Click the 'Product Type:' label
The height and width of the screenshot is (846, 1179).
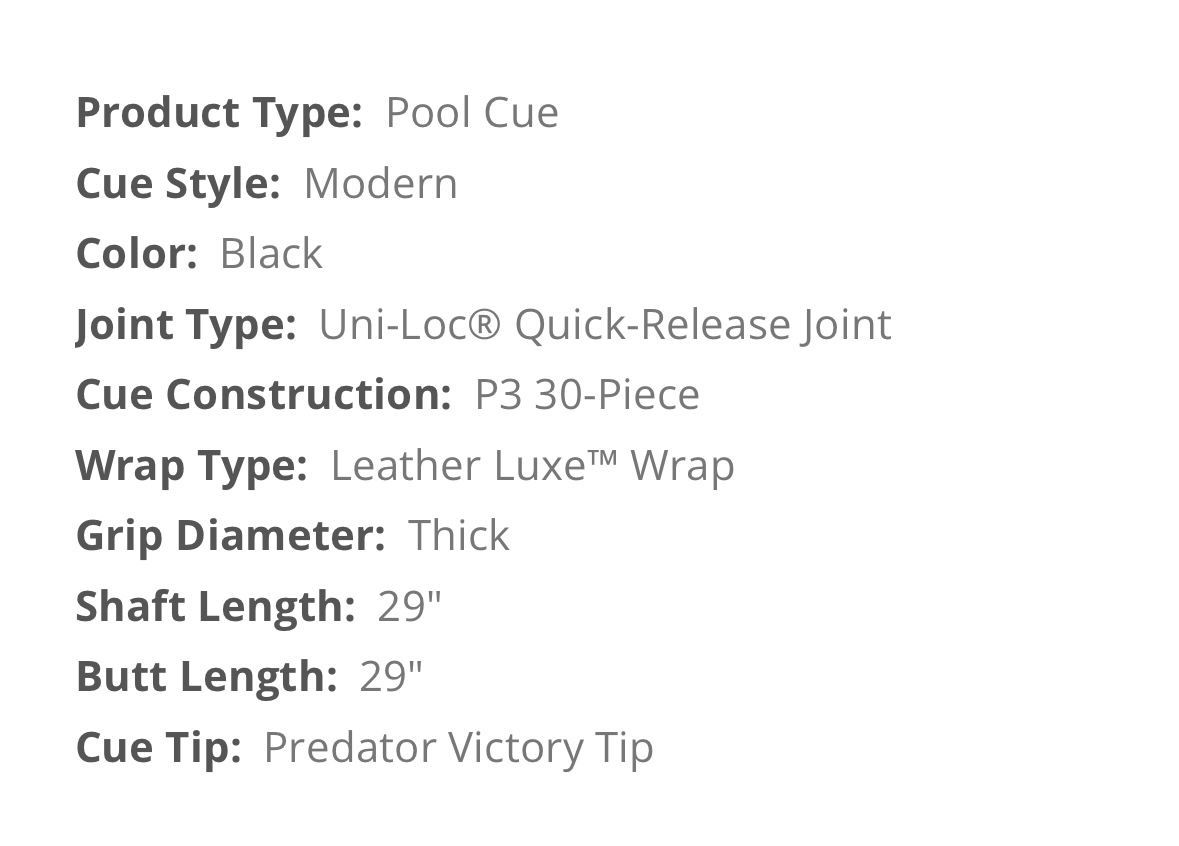click(218, 113)
